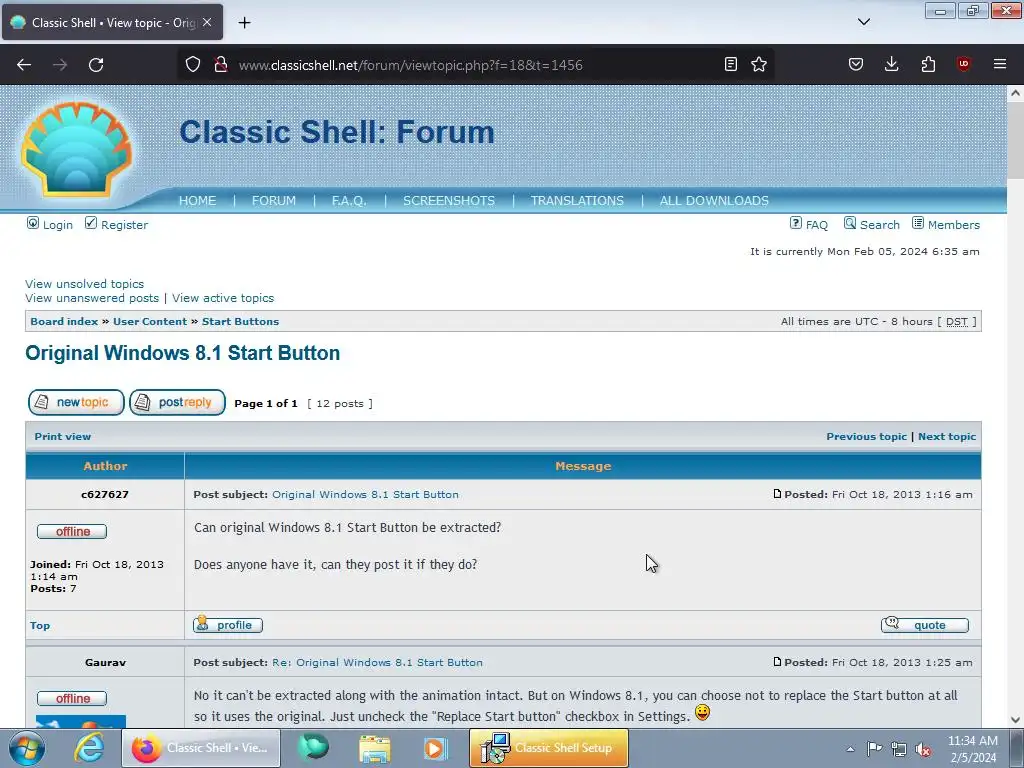The width and height of the screenshot is (1024, 768).
Task: Click the Register link
Action: click(x=124, y=225)
